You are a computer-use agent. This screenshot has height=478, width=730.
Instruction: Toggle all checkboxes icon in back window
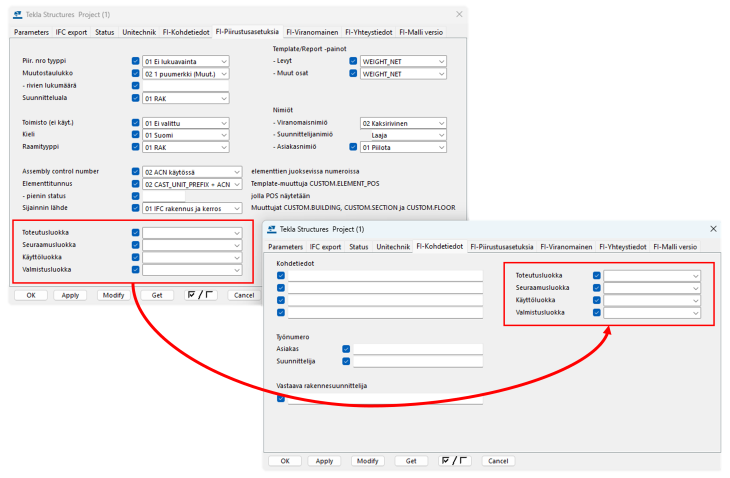point(201,295)
